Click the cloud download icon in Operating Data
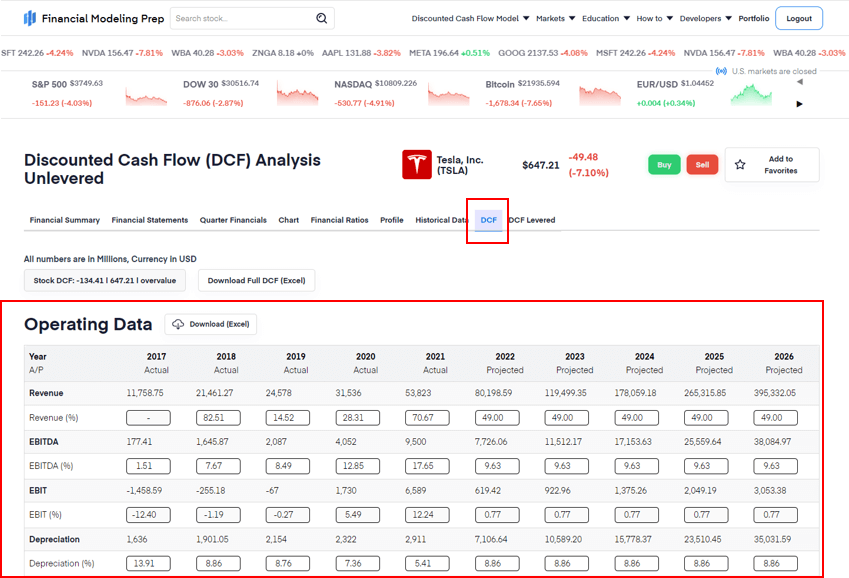 click(x=178, y=324)
